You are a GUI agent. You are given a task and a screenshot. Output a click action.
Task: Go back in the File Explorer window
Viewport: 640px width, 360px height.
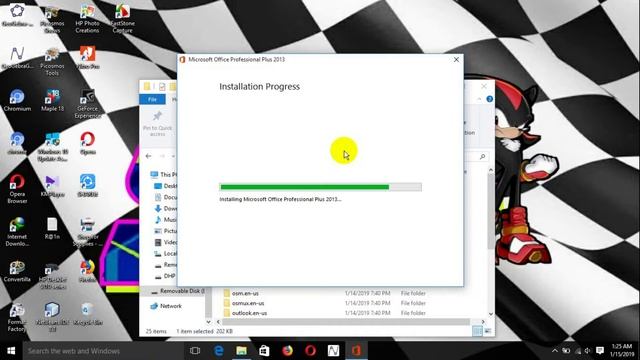[149, 156]
